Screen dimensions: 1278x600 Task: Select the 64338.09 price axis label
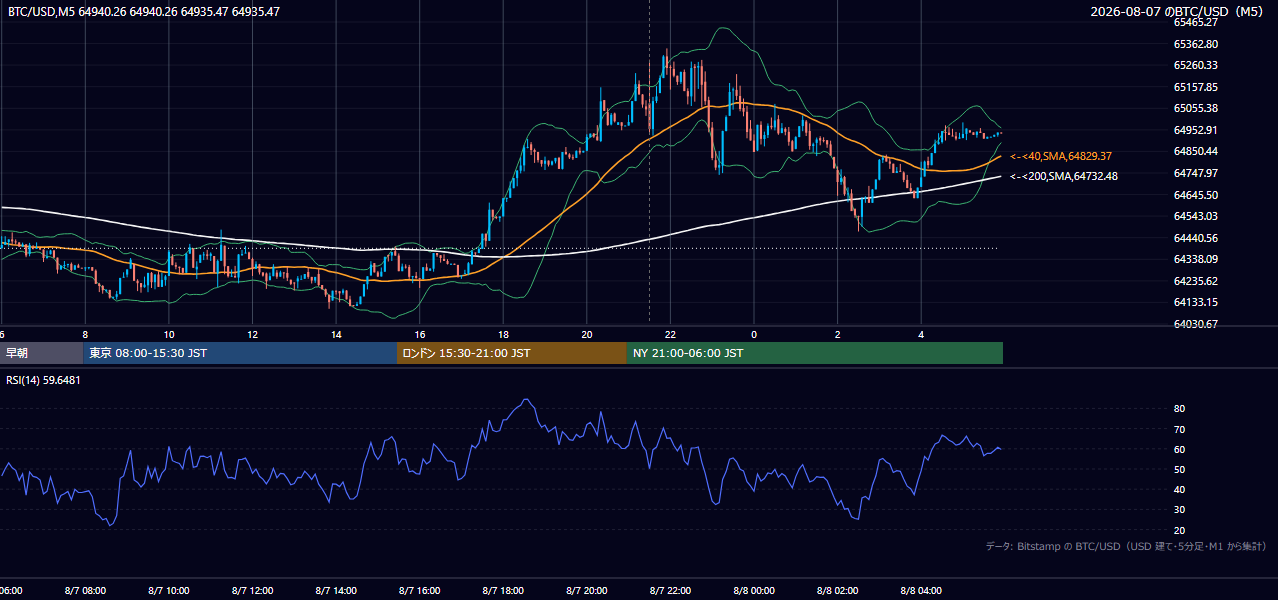click(x=1195, y=259)
